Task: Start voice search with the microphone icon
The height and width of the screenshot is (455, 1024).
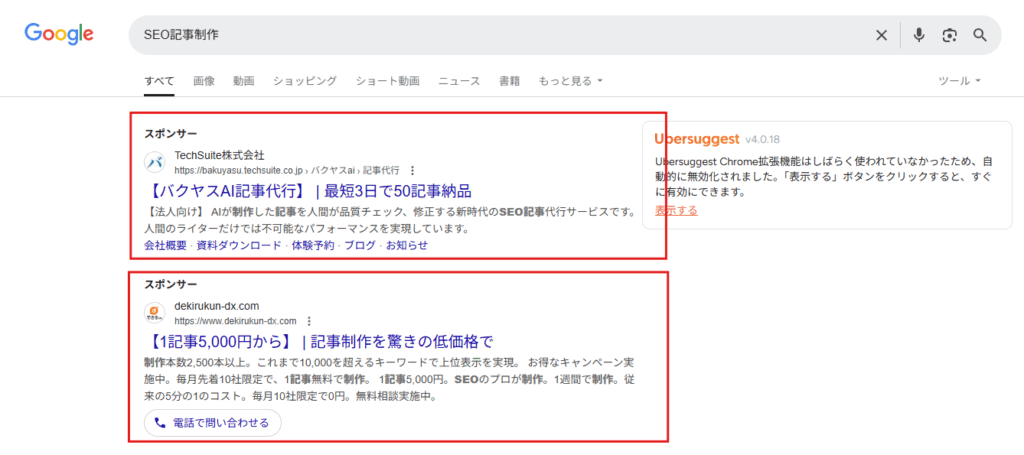Action: tap(919, 35)
